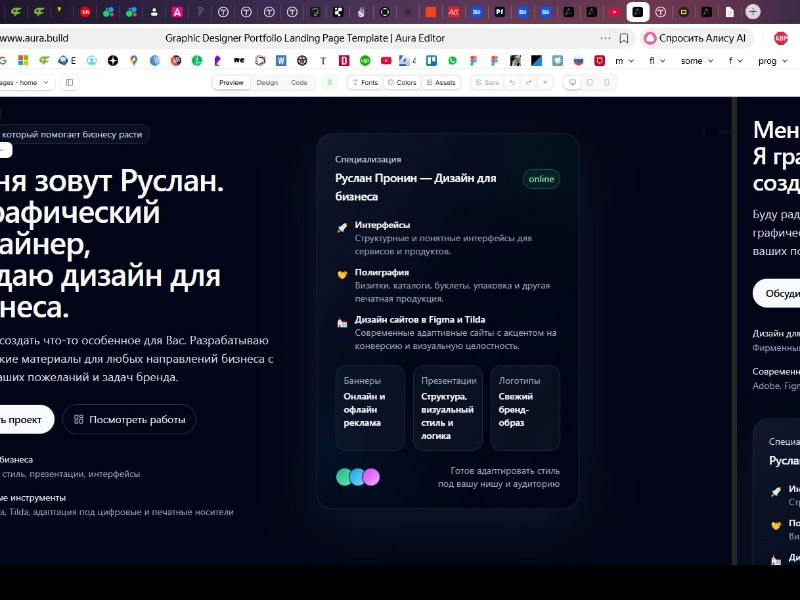Click the redo arrow icon

coord(528,83)
